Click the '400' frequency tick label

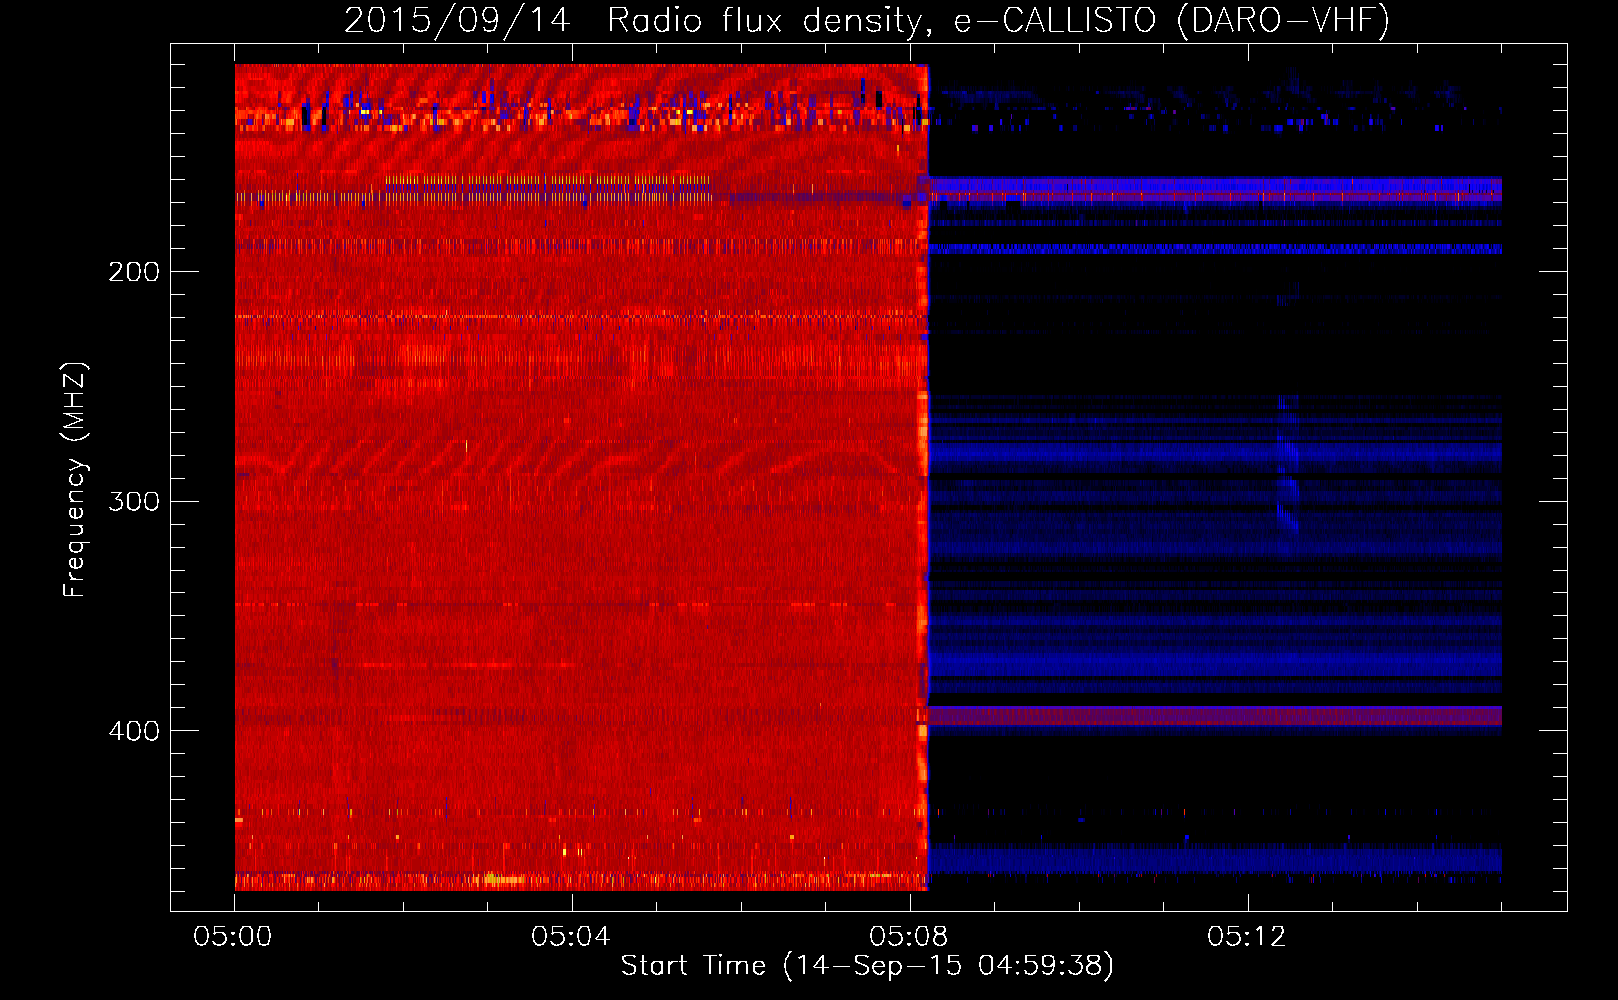coord(134,731)
